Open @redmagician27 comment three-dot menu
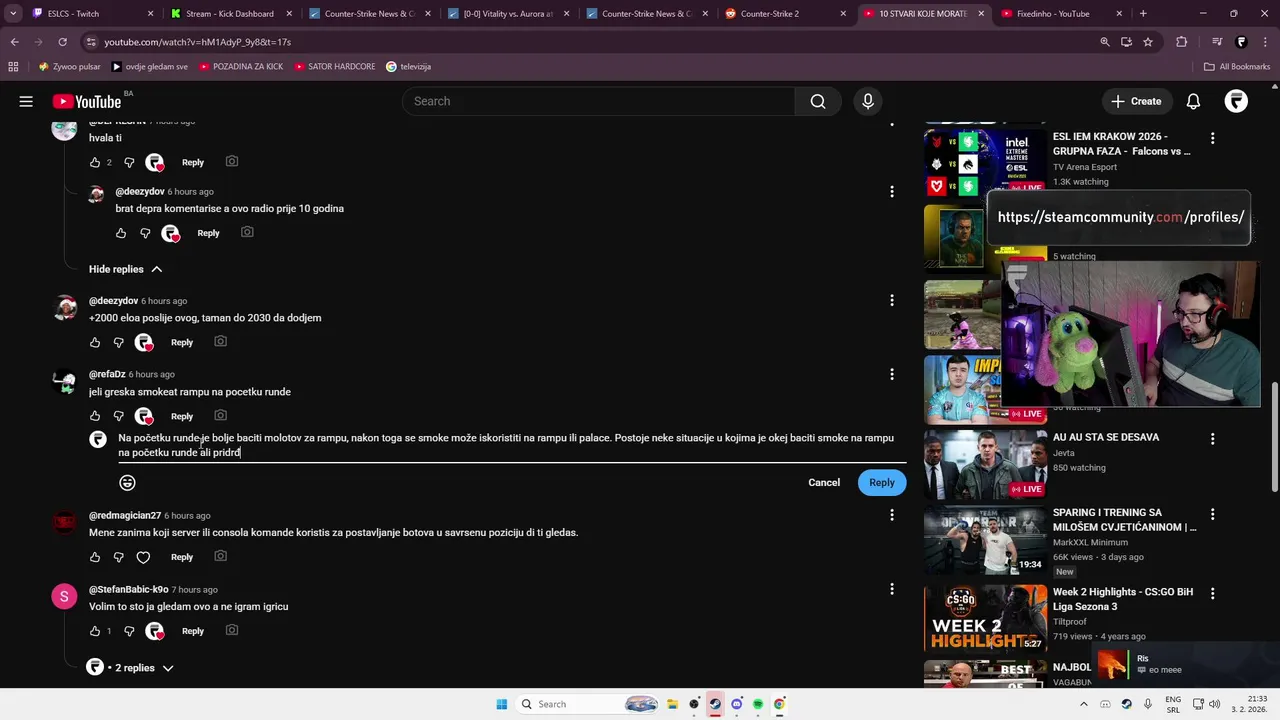 [892, 515]
